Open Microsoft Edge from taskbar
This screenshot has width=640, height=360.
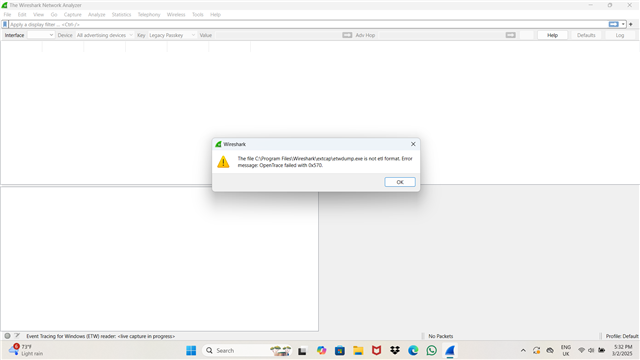413,351
